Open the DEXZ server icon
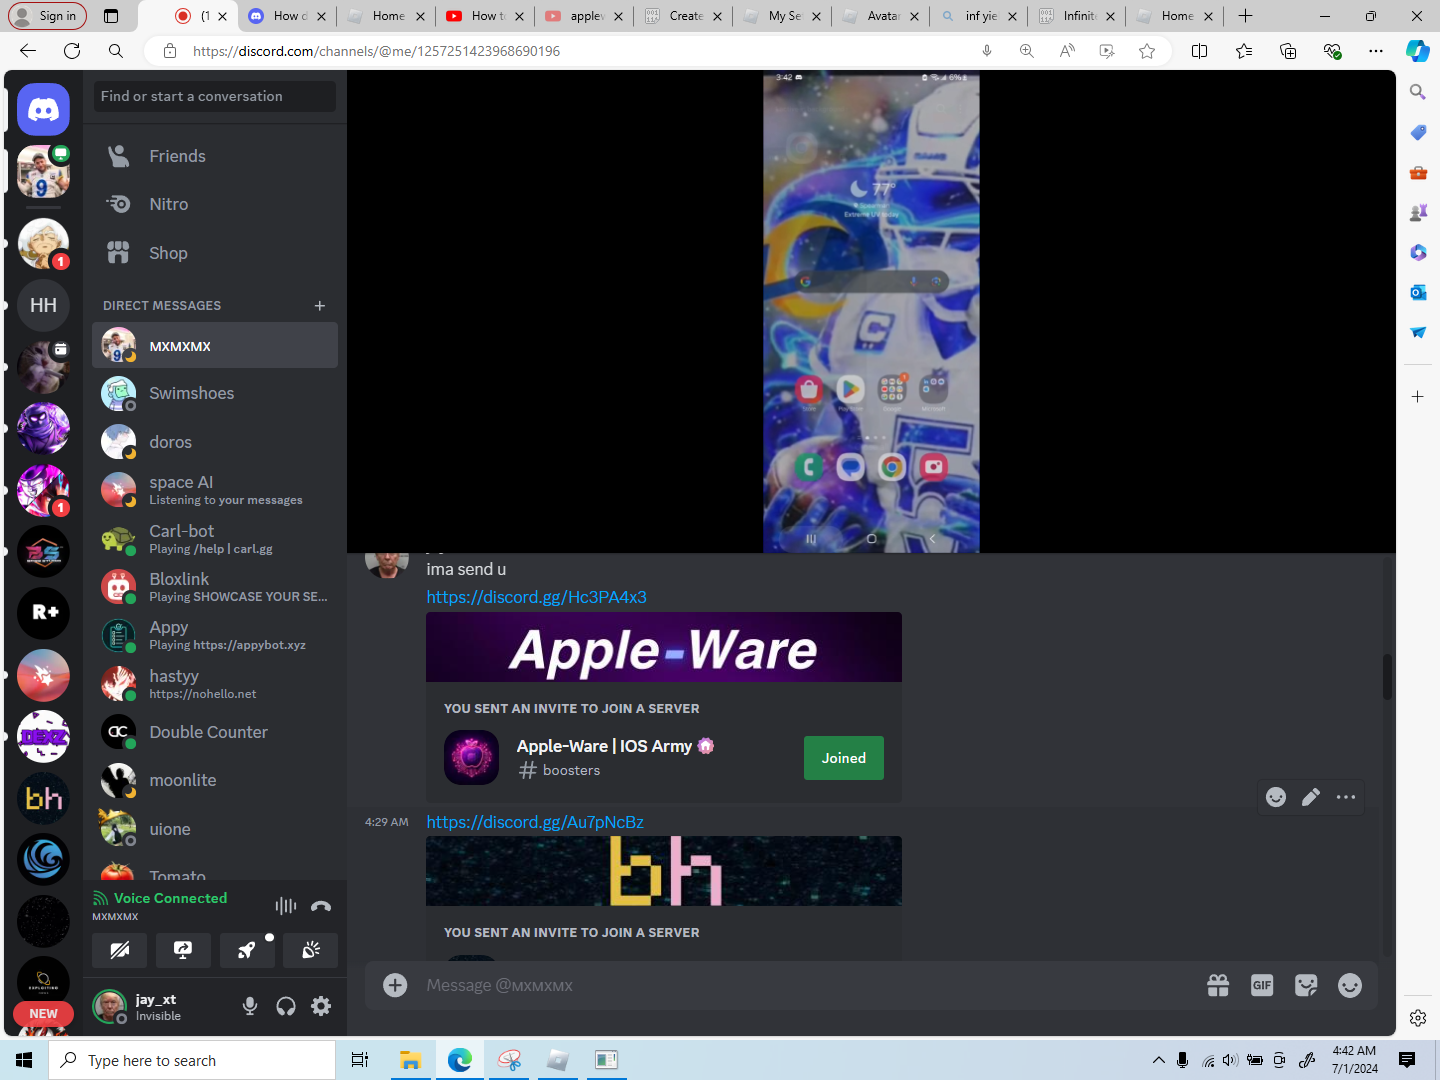 (43, 737)
